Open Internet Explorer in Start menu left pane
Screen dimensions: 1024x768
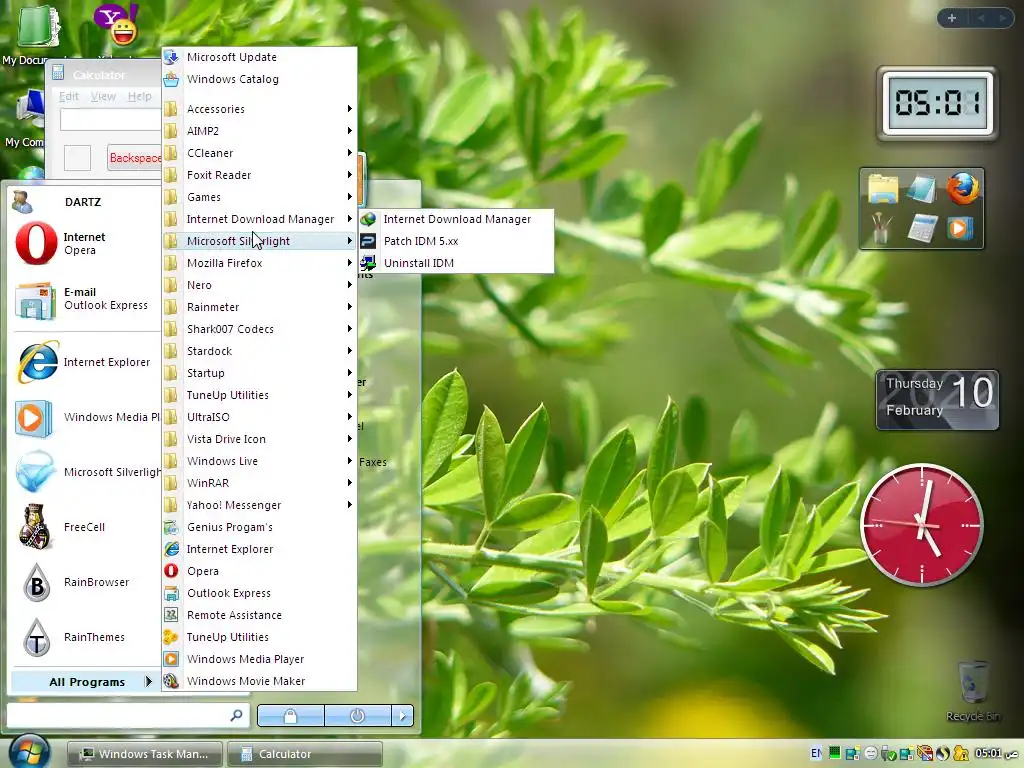(84, 362)
